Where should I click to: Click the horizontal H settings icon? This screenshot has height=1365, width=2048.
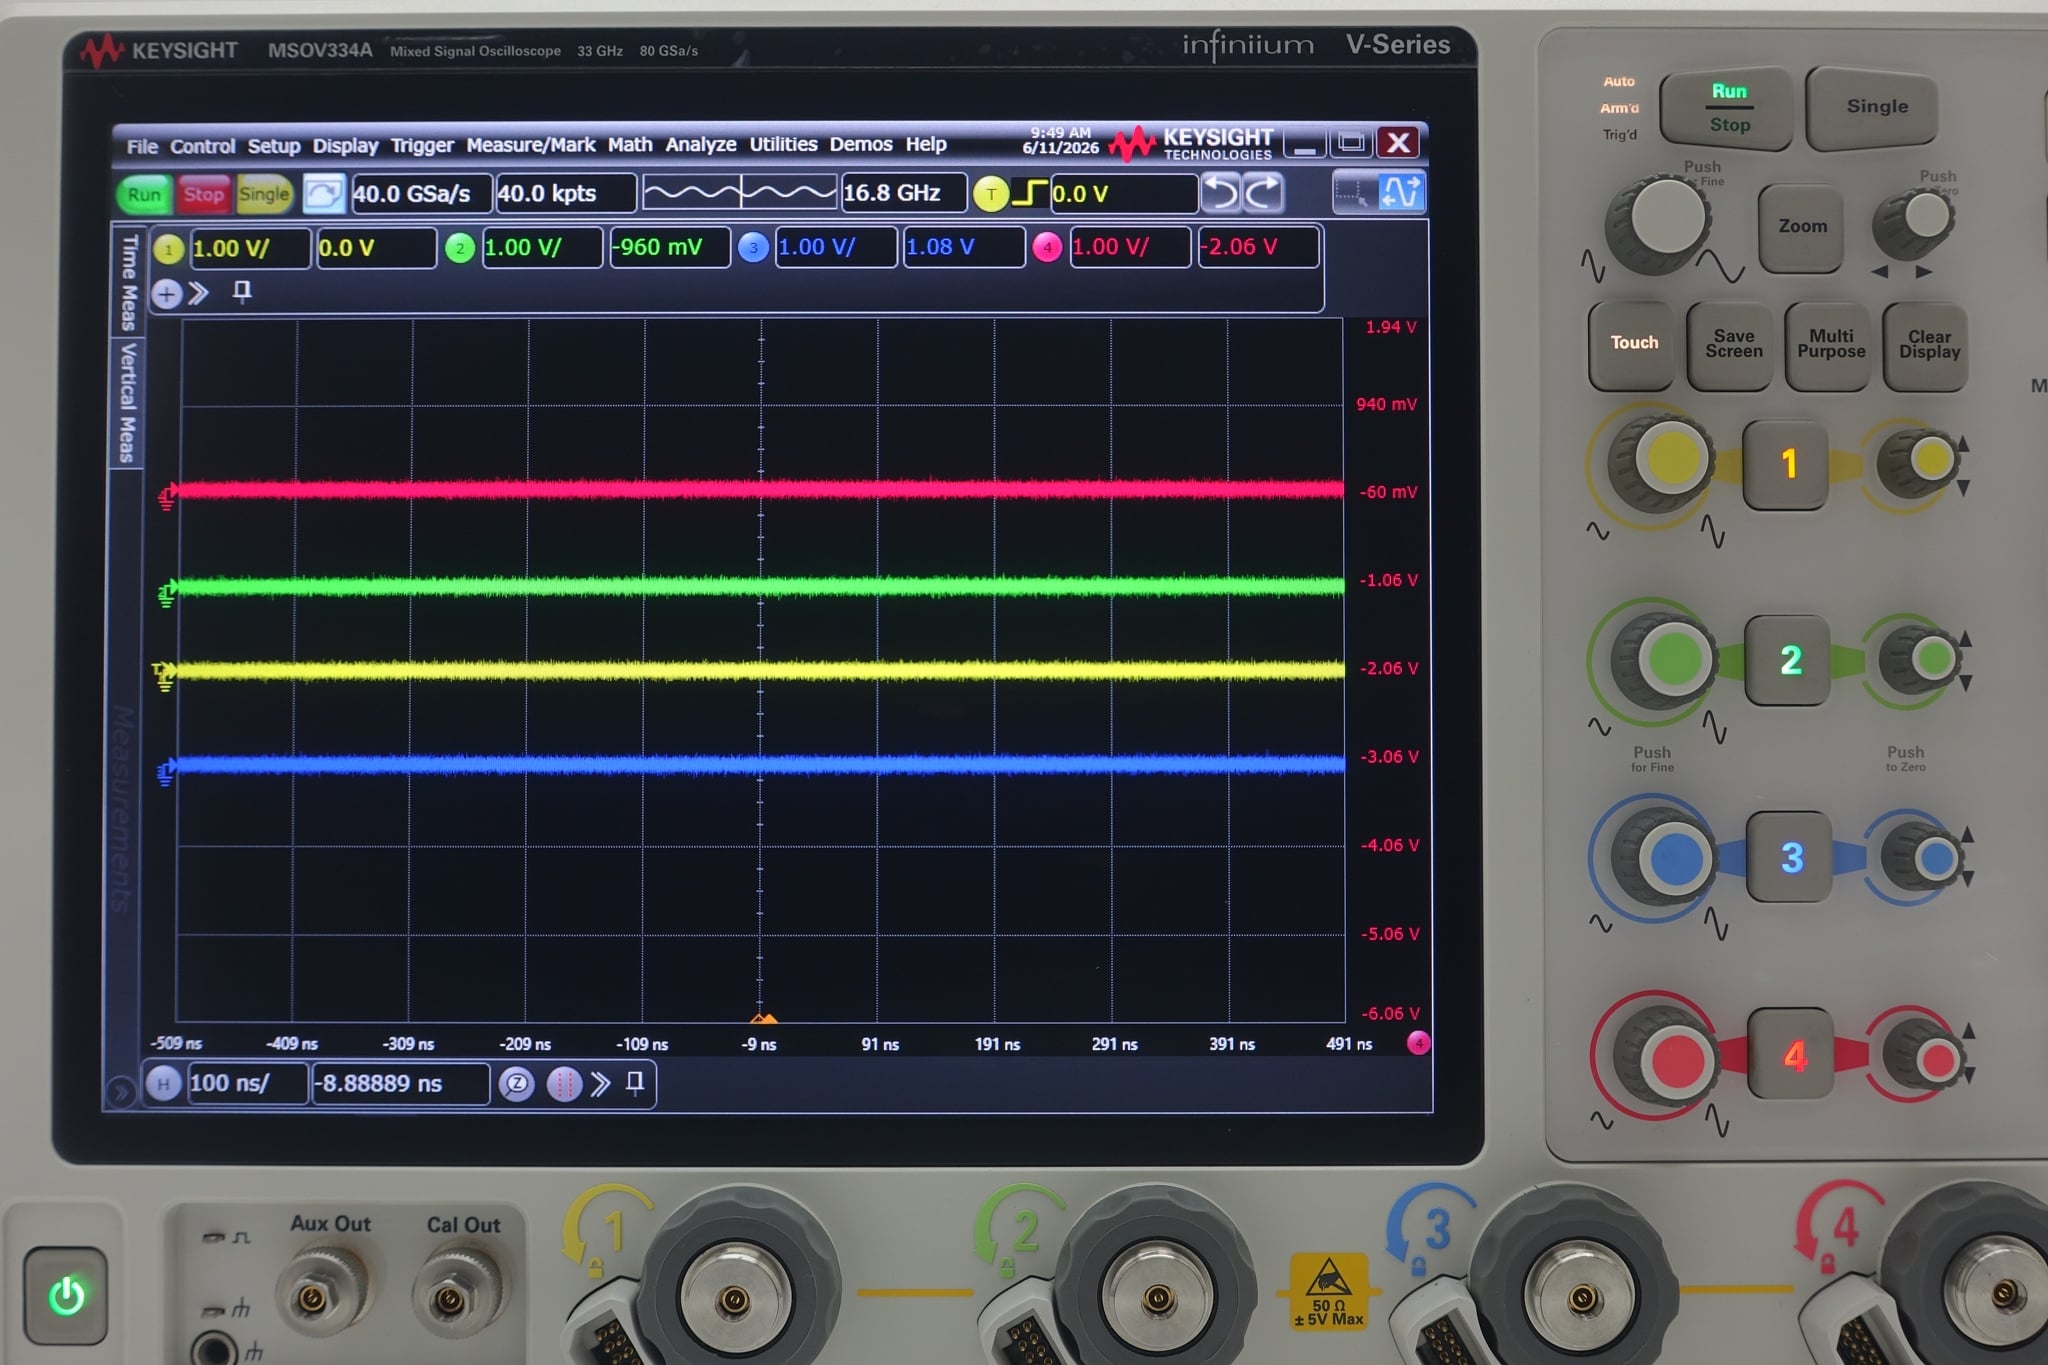click(x=163, y=1083)
